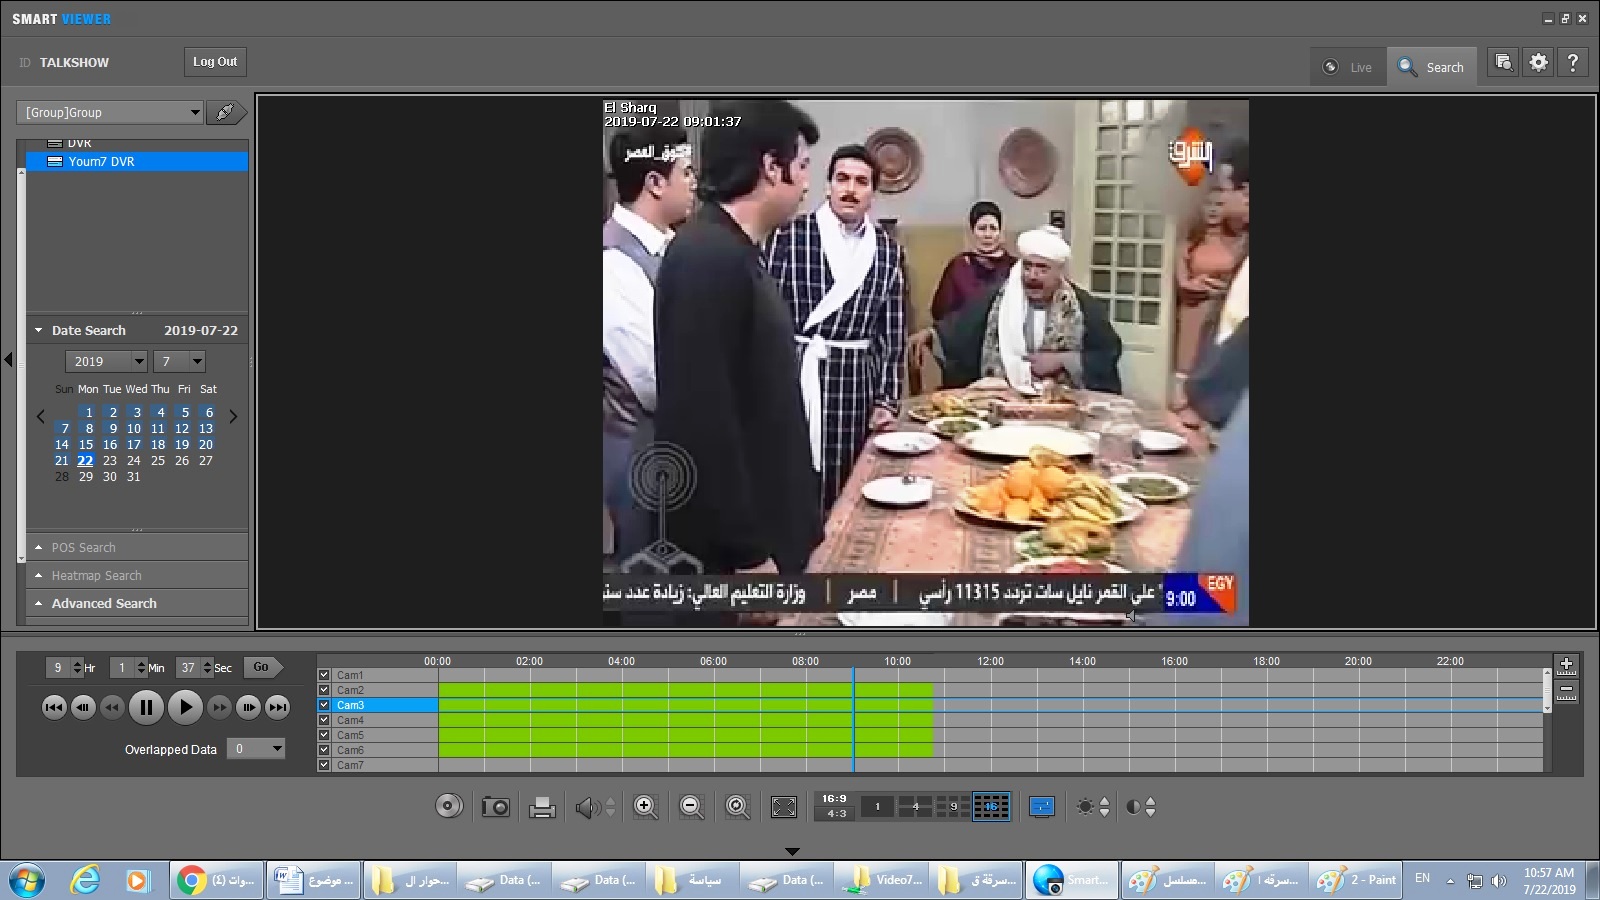1600x900 pixels.
Task: Switch to the Live tab
Action: [1348, 67]
